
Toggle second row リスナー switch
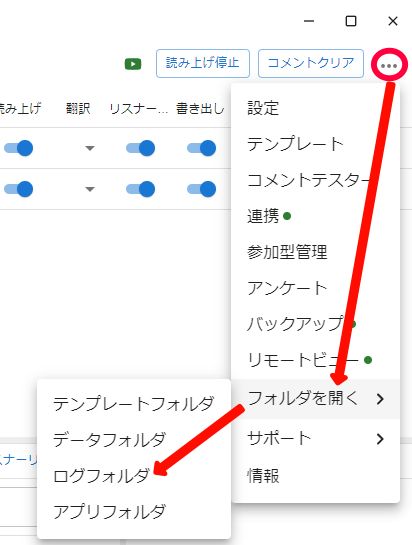[x=140, y=189]
